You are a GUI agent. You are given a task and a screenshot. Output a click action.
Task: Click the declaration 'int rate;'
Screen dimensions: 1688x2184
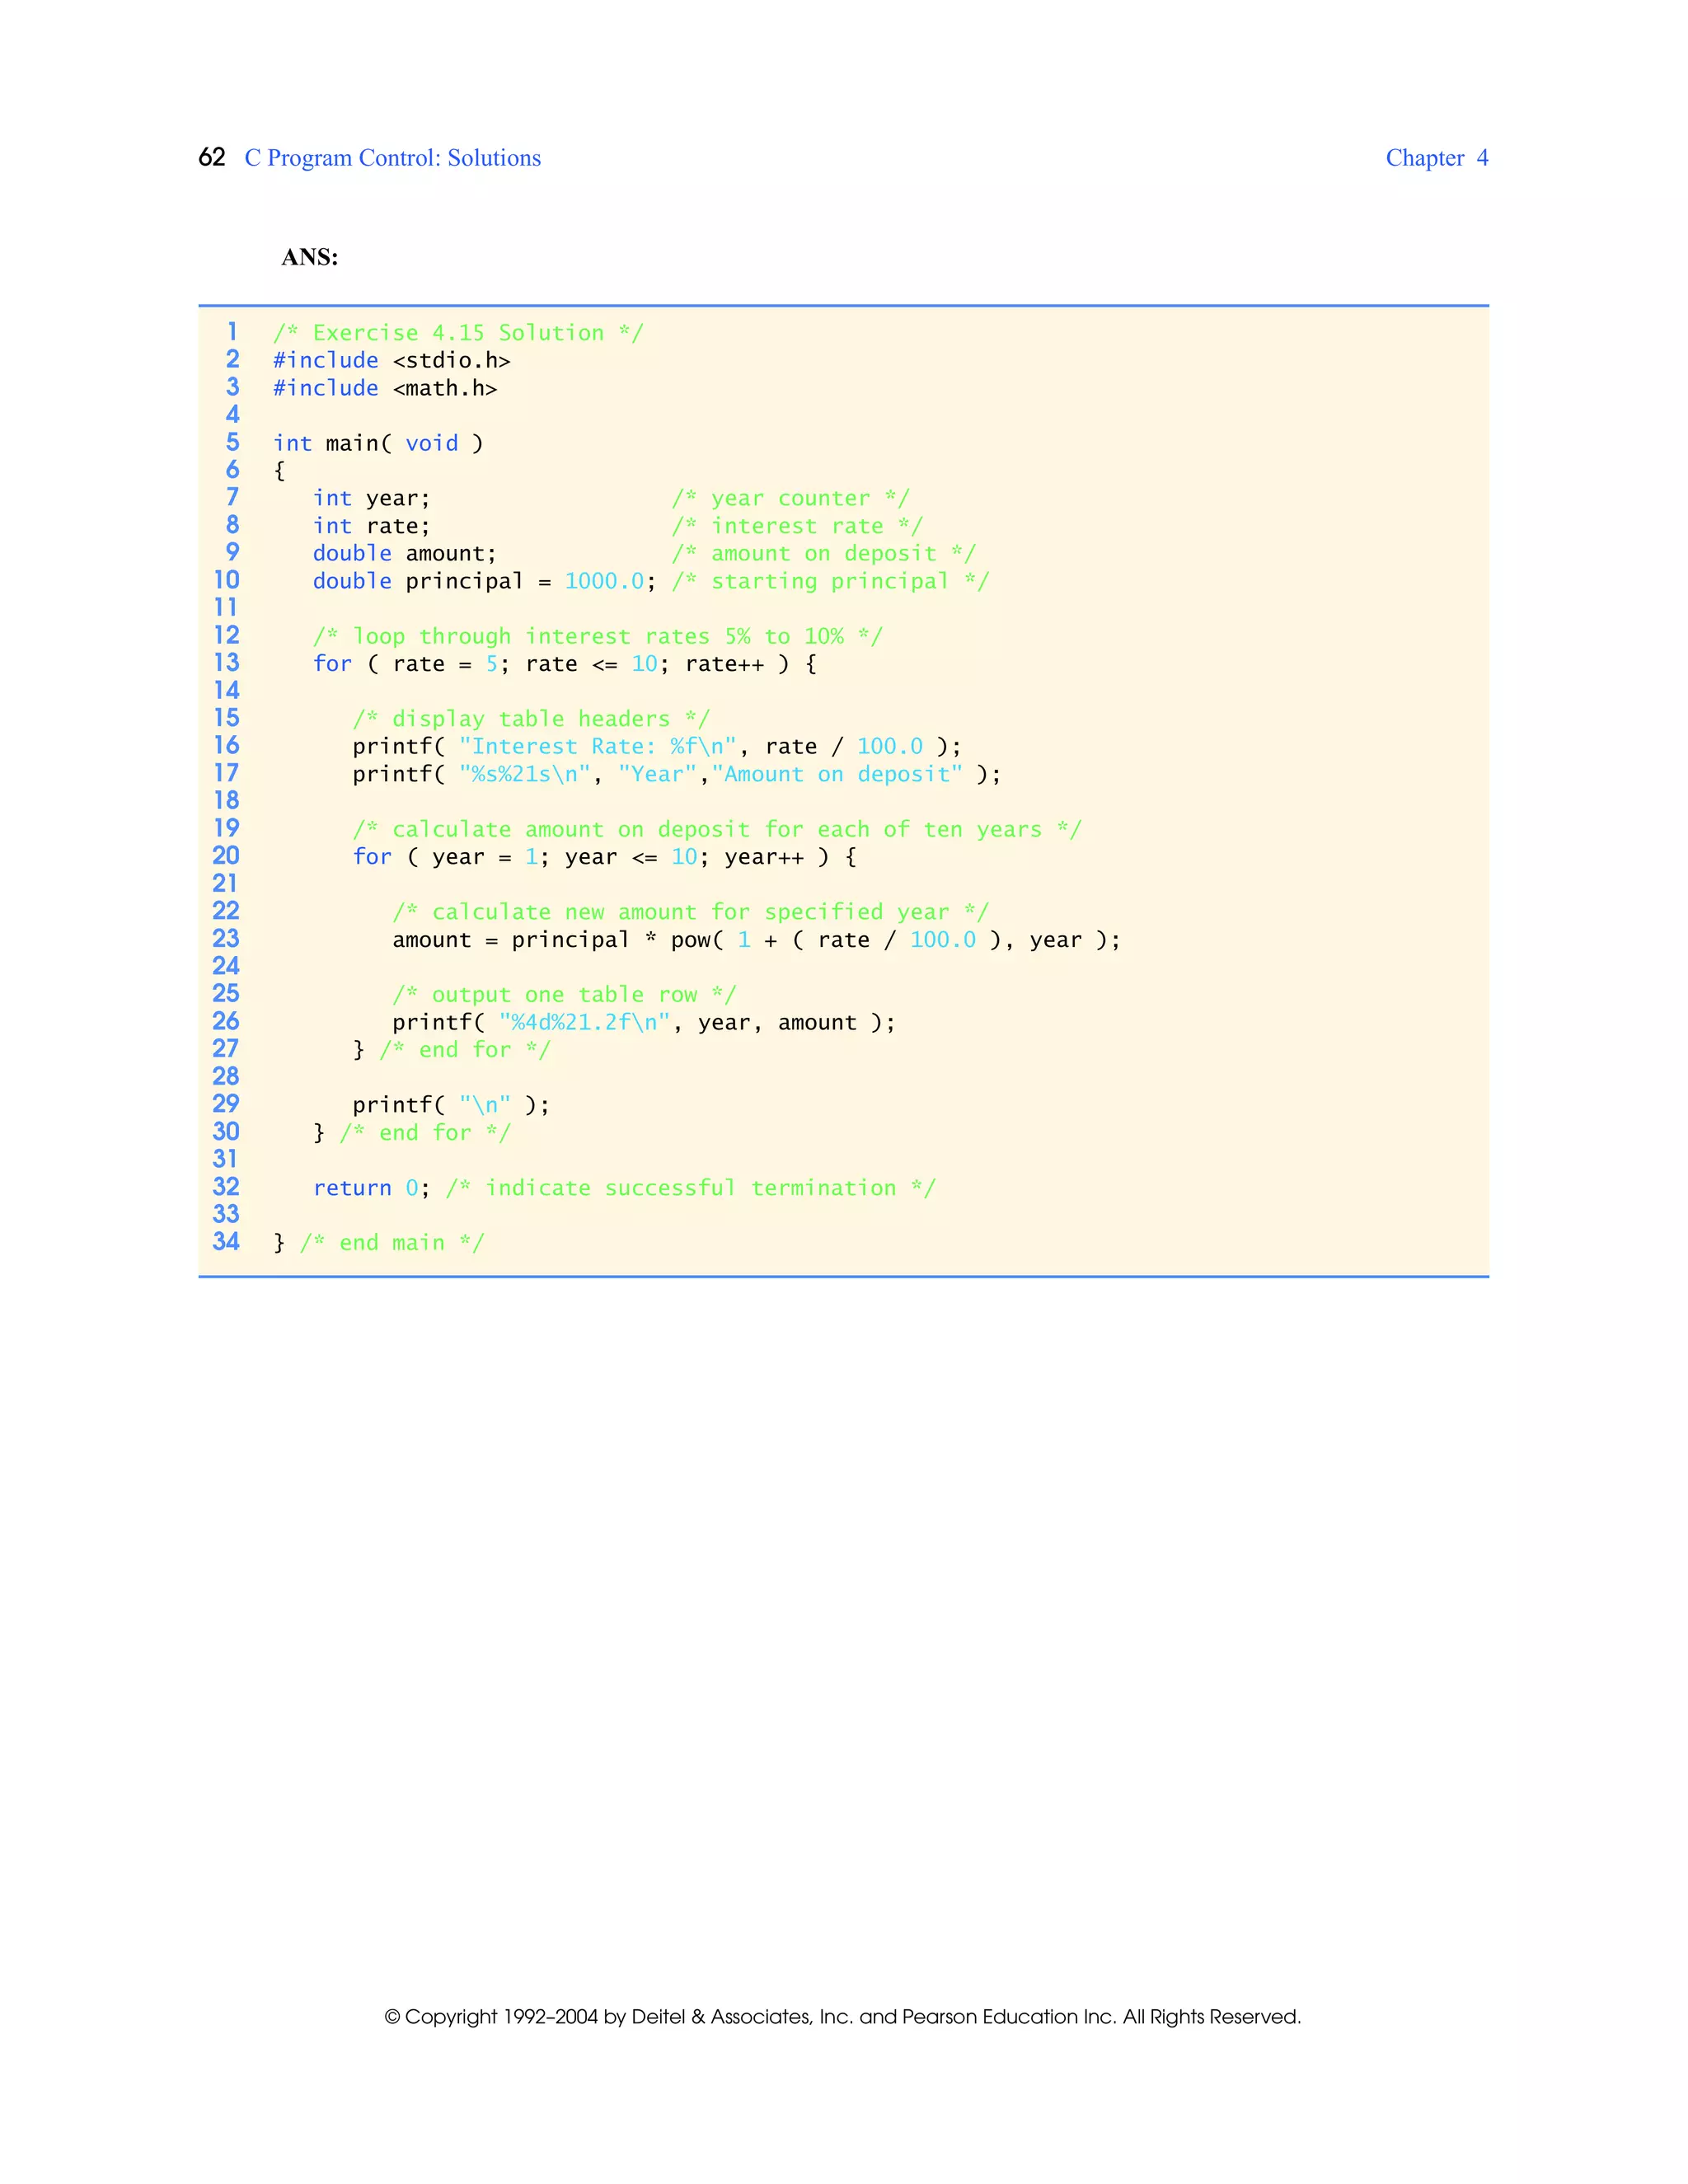[371, 526]
